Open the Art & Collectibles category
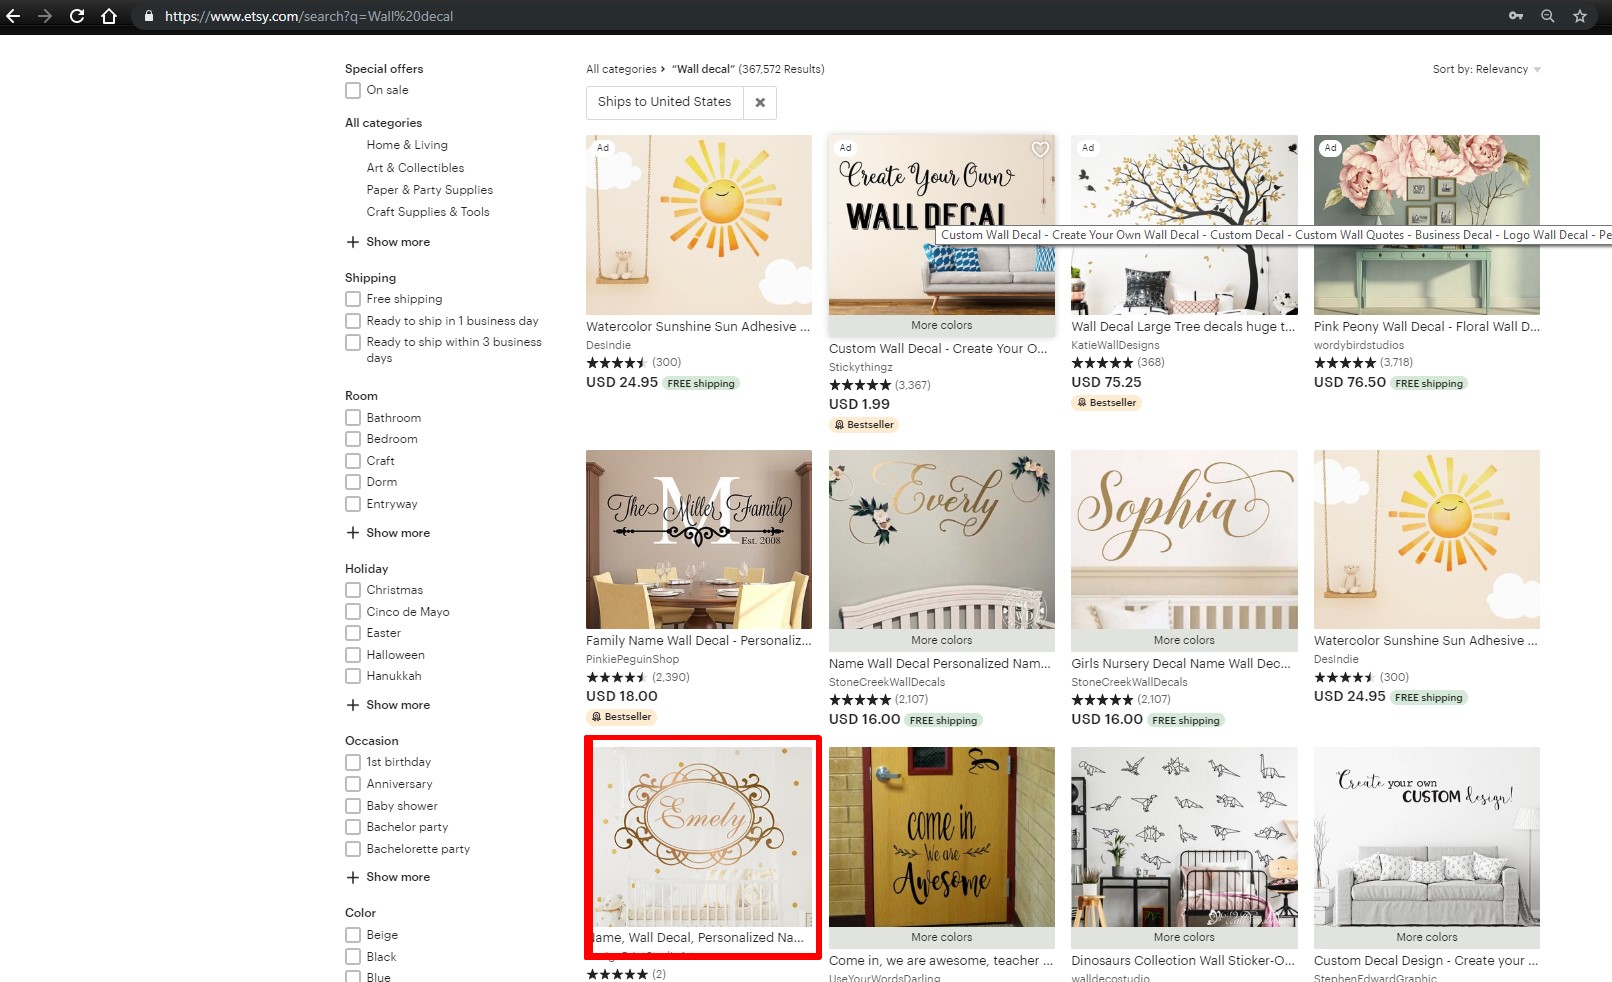Viewport: 1612px width, 982px height. [x=415, y=168]
